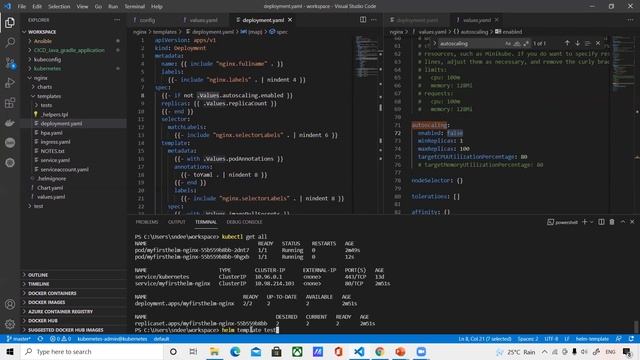Toggle Match Case in find widget
The width and height of the screenshot is (640, 360).
coord(508,43)
